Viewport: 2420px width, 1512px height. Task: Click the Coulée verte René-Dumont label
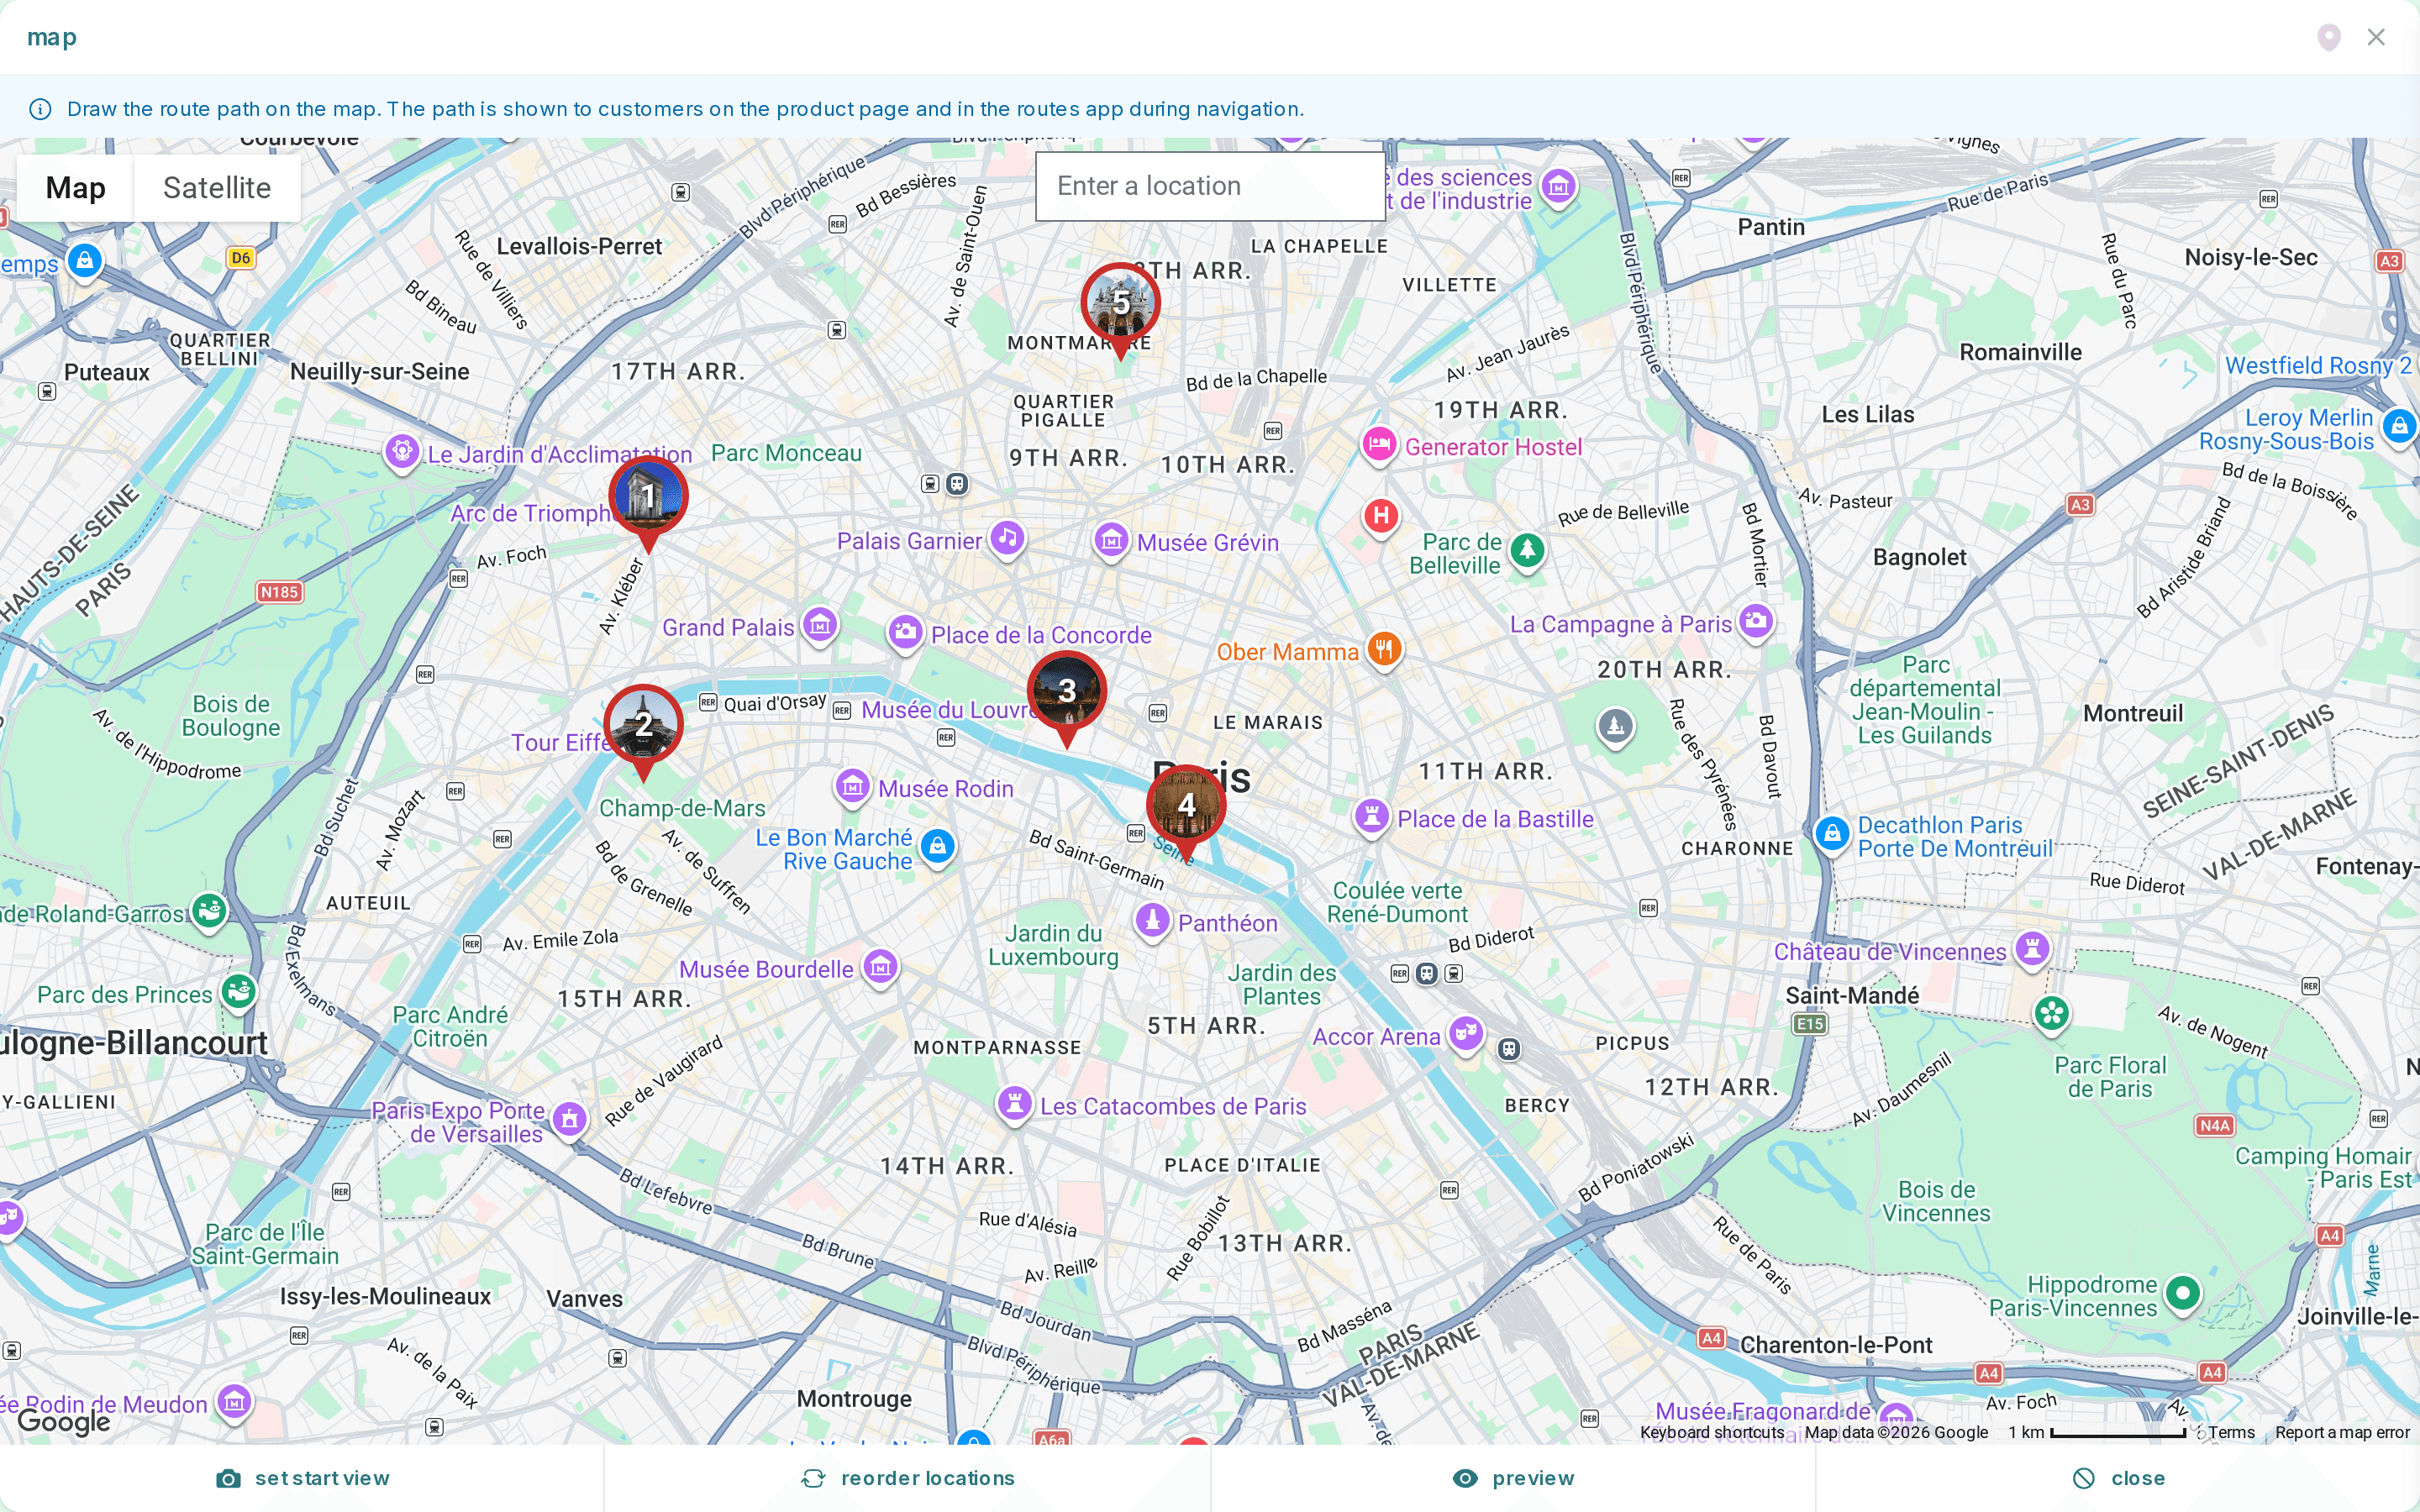[x=1397, y=902]
